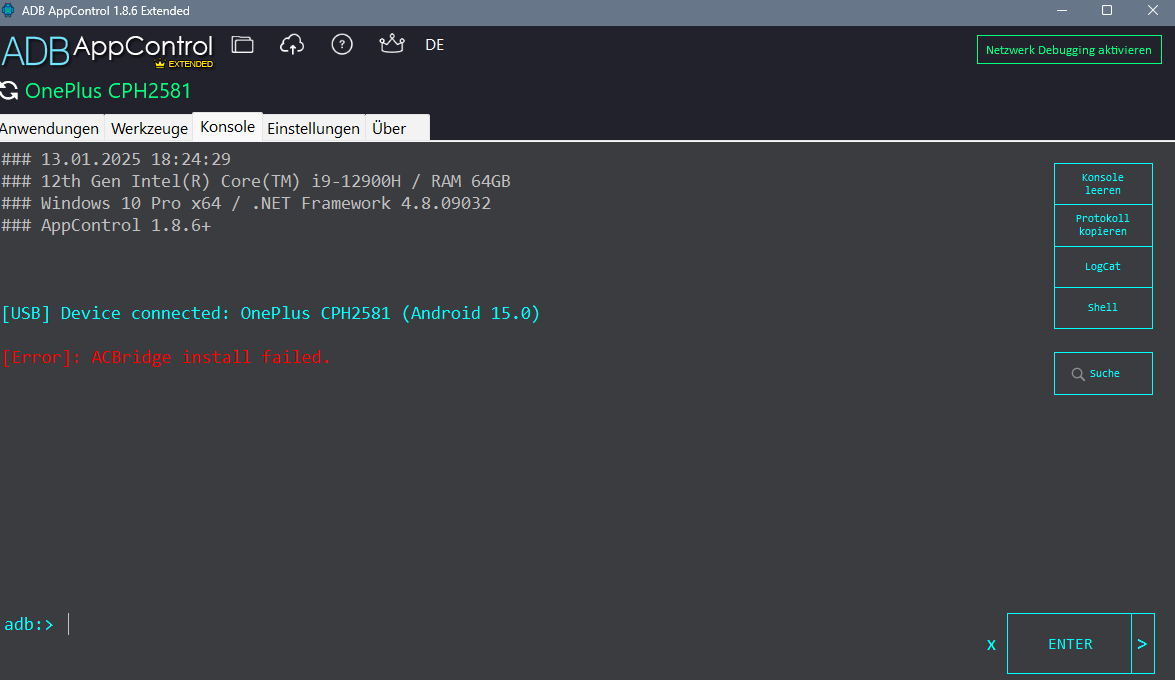
Task: Maximize the ADB AppControl window
Action: [1107, 10]
